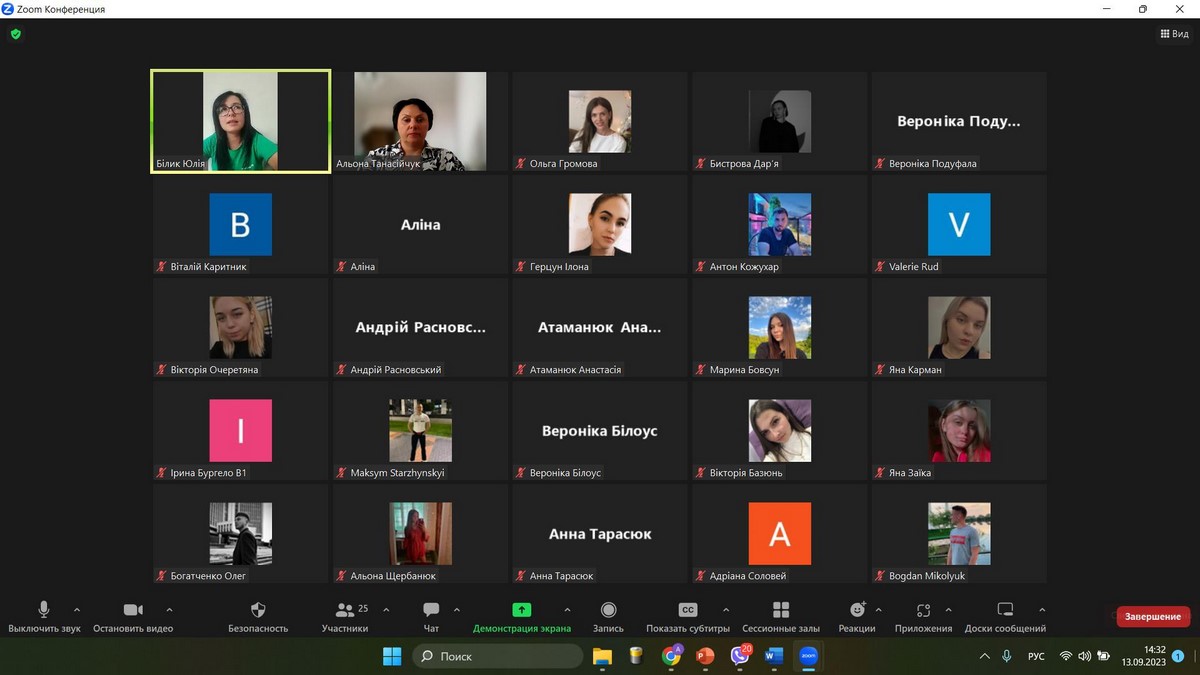Open Whiteboards (Доски сообщений)
This screenshot has height=675, width=1200.
[1005, 610]
